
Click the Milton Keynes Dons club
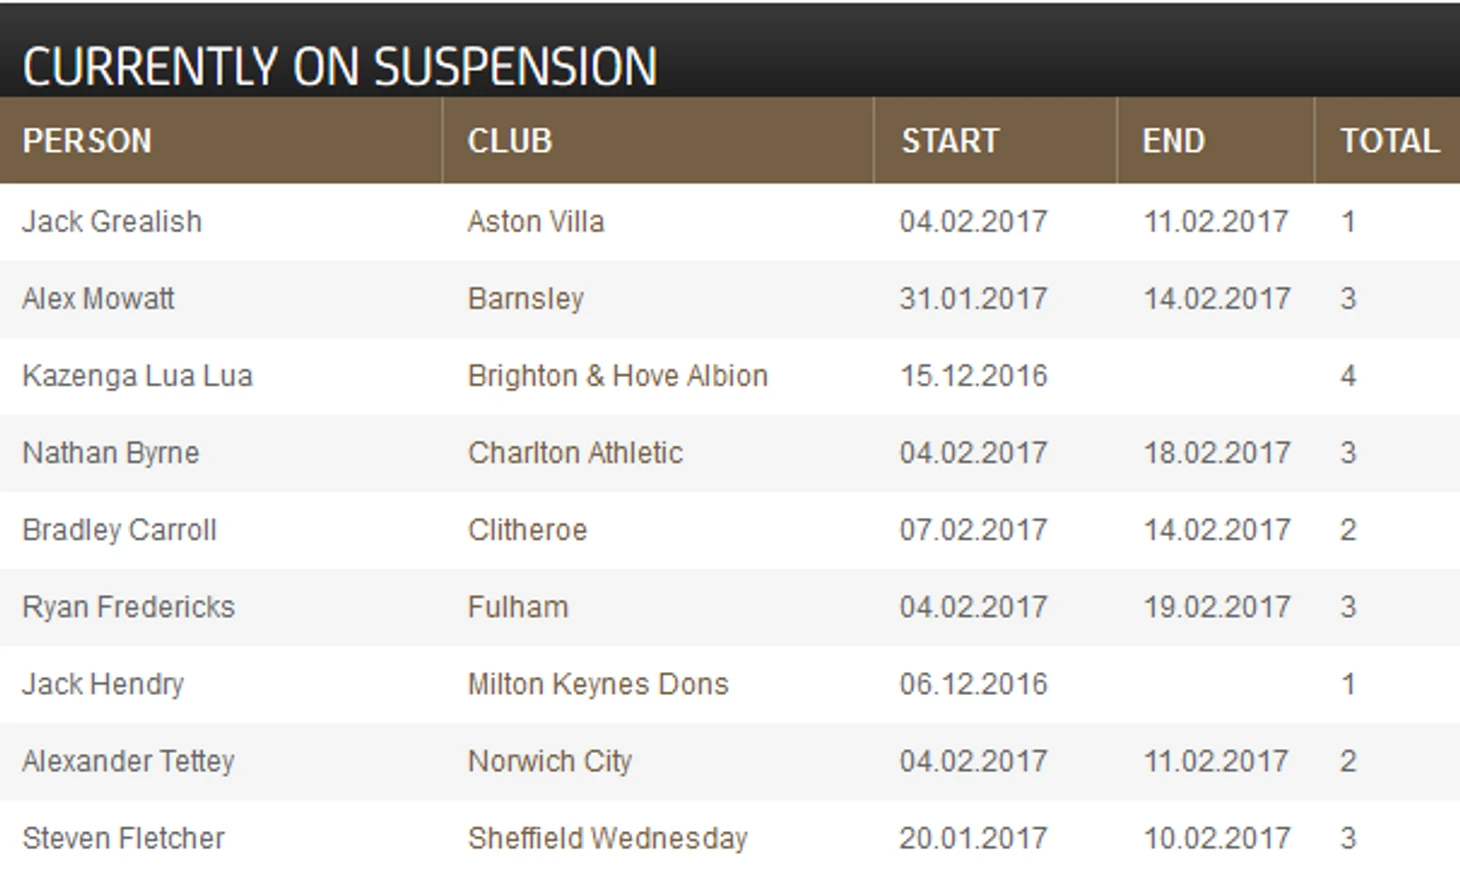pos(598,683)
